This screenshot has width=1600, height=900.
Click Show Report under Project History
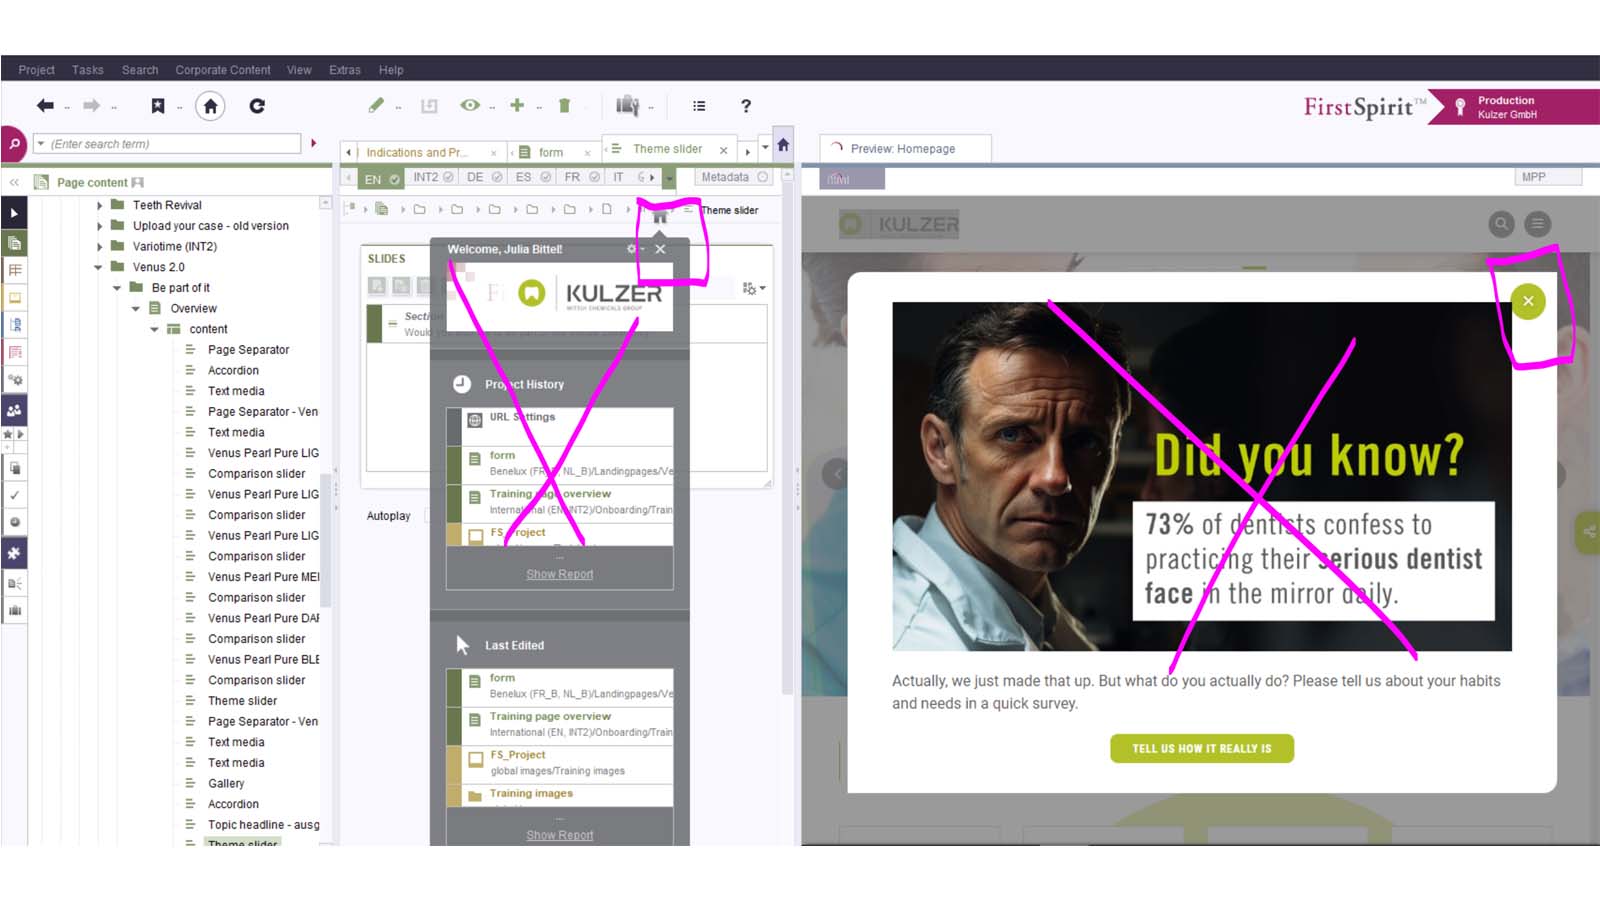559,574
